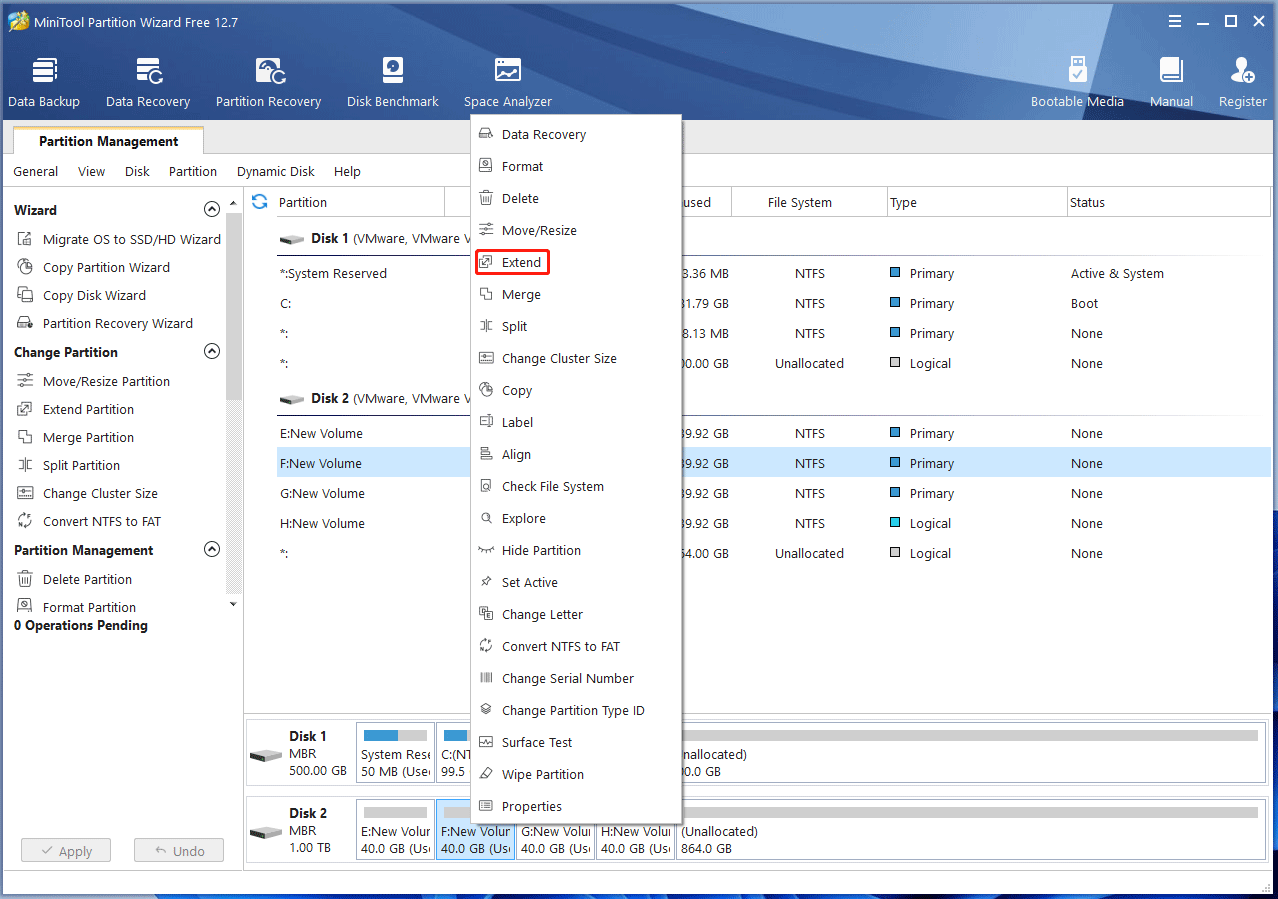Select Set Active in context menu

[x=576, y=582]
